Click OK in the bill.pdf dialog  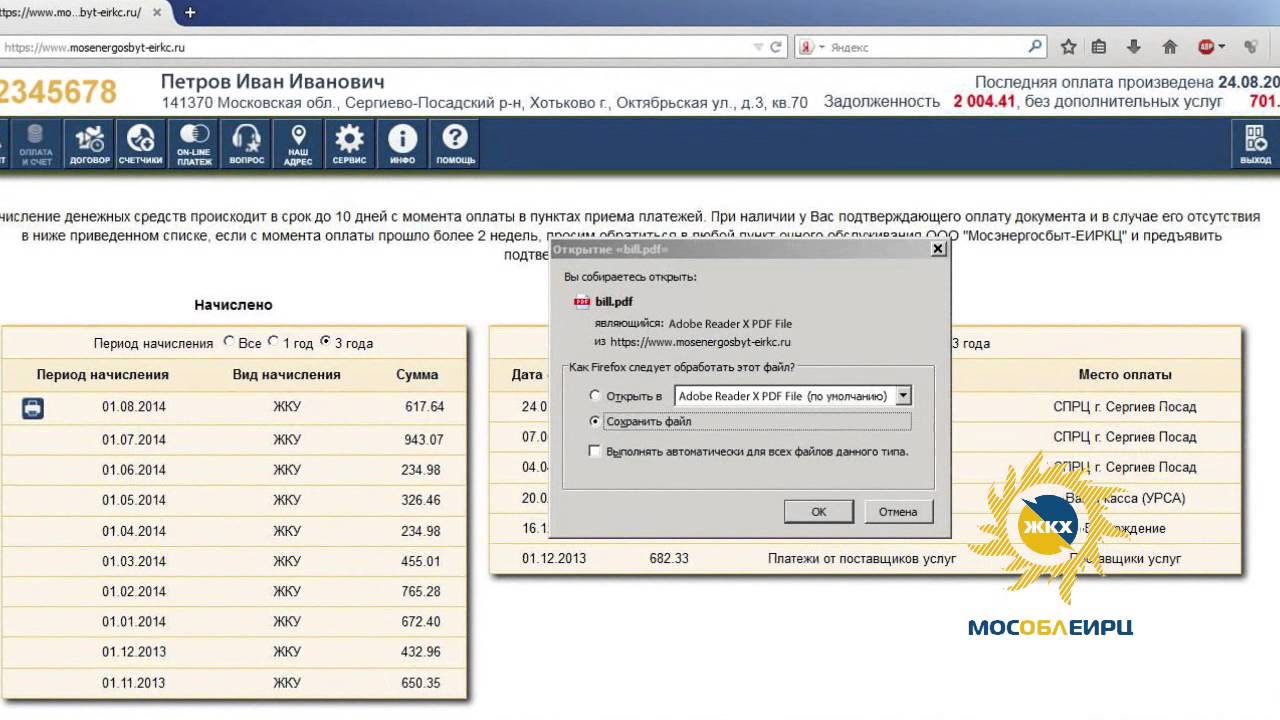point(819,512)
